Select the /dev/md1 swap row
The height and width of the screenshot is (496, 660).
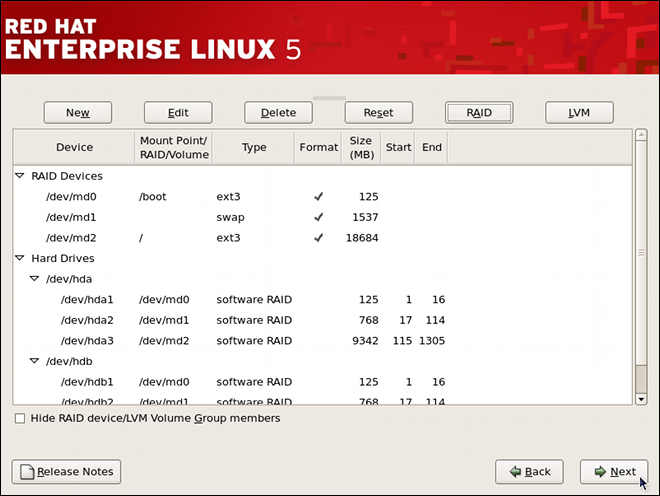coord(323,217)
